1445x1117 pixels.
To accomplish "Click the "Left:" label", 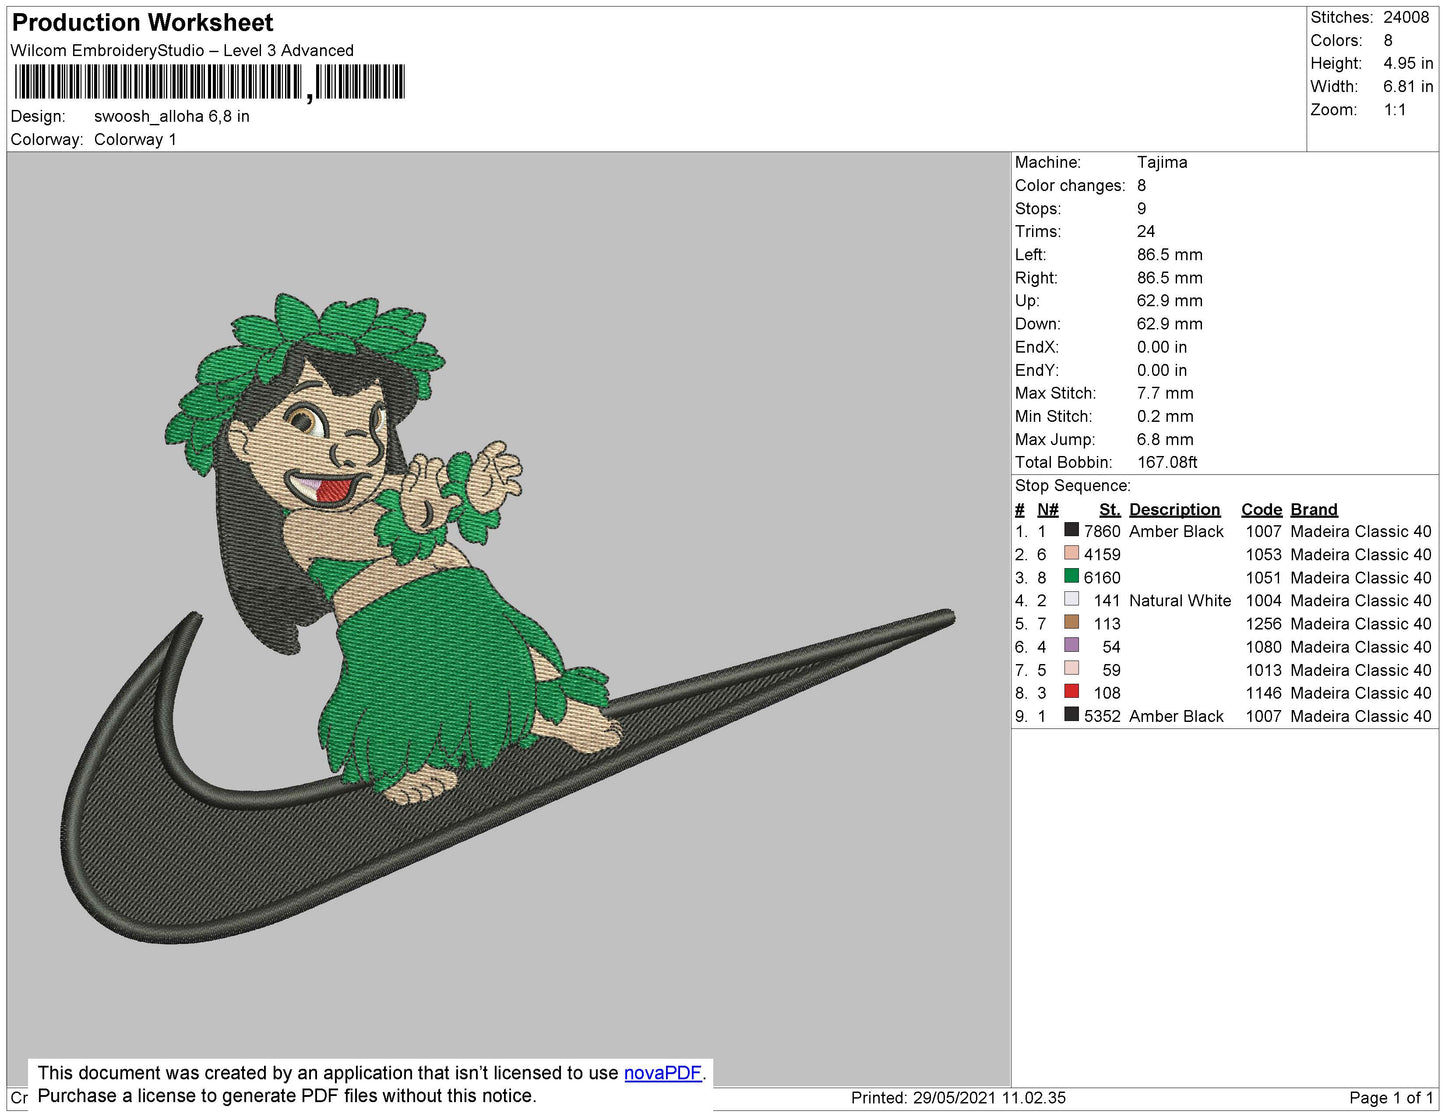I will pyautogui.click(x=1031, y=254).
